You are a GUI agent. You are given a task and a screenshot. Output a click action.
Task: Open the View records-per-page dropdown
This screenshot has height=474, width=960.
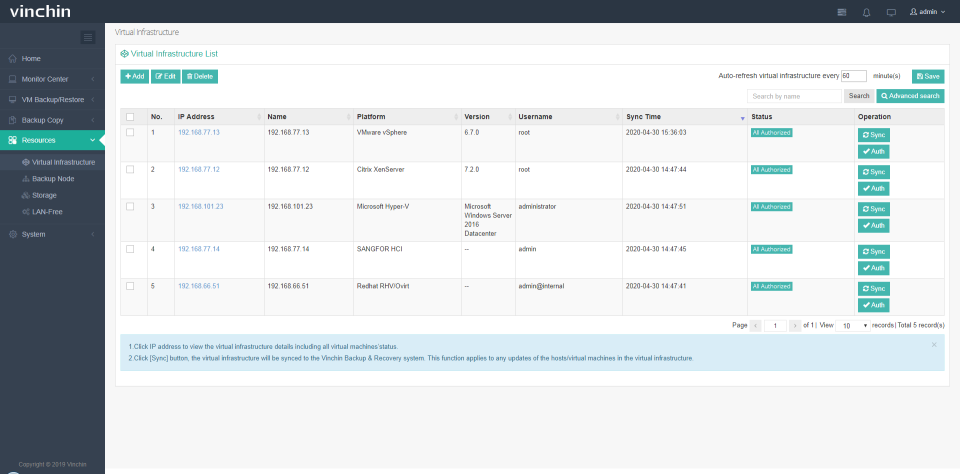pyautogui.click(x=853, y=326)
